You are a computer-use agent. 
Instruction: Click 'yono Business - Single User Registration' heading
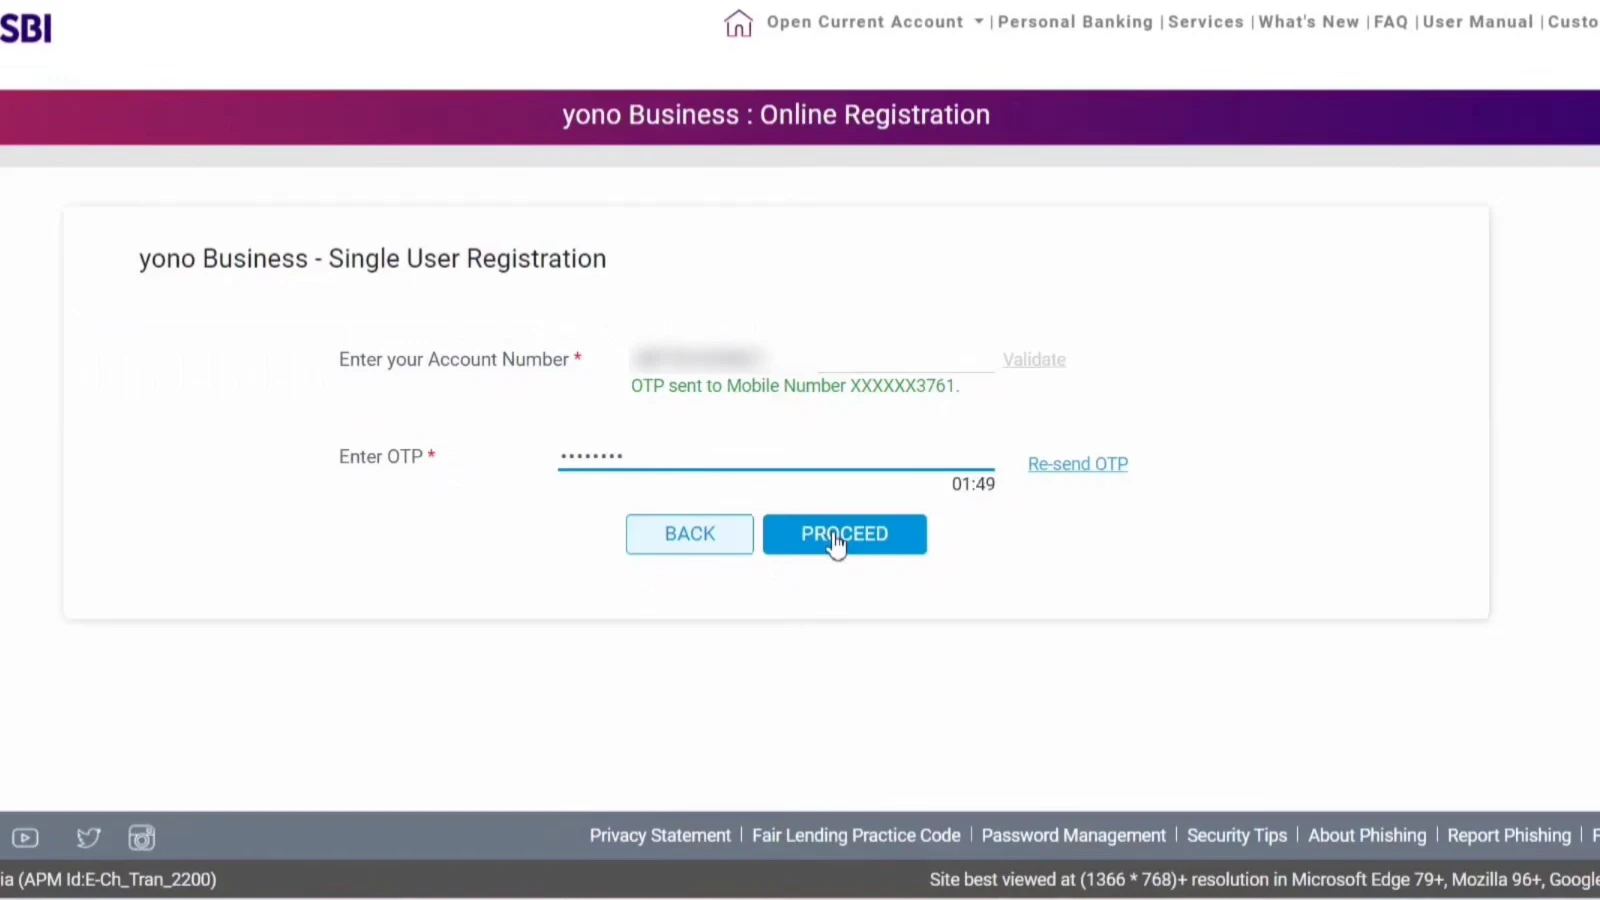pos(373,259)
